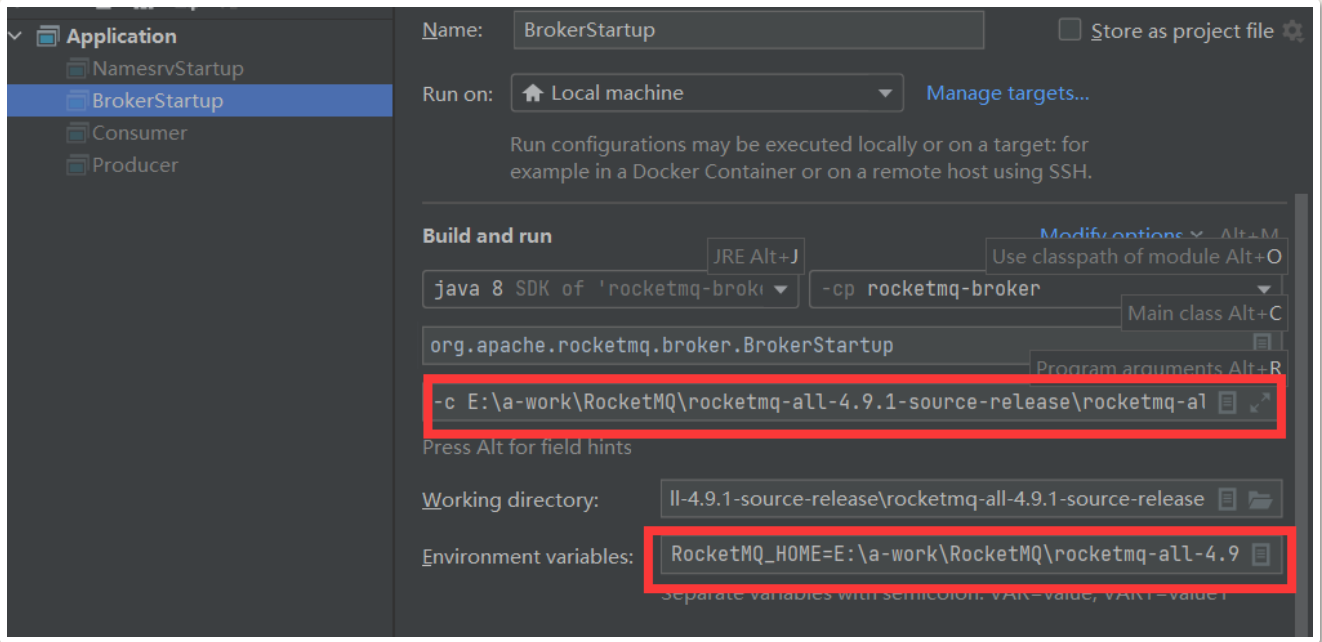
Task: Open the Run on Local machine dropdown
Action: 707,94
